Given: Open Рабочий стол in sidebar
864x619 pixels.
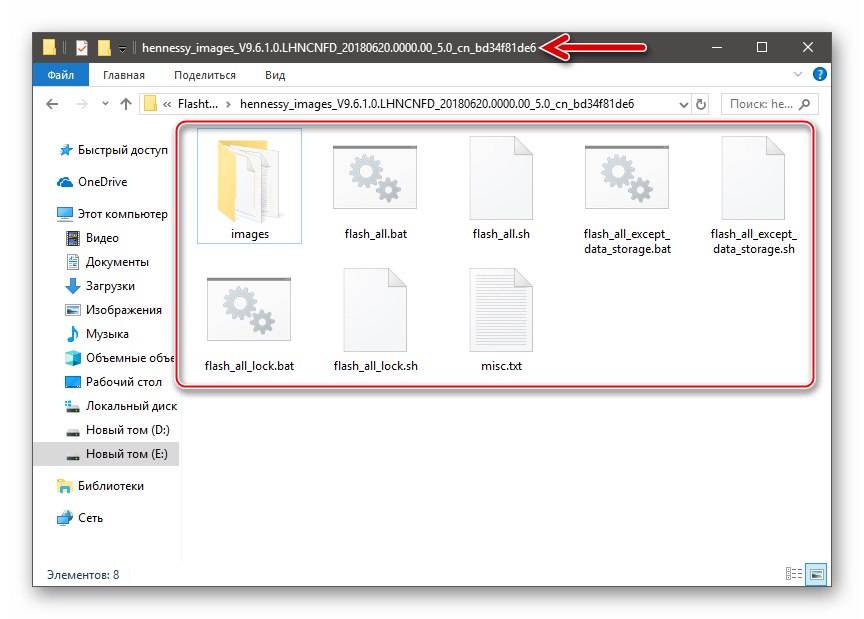Looking at the screenshot, I should coord(114,382).
